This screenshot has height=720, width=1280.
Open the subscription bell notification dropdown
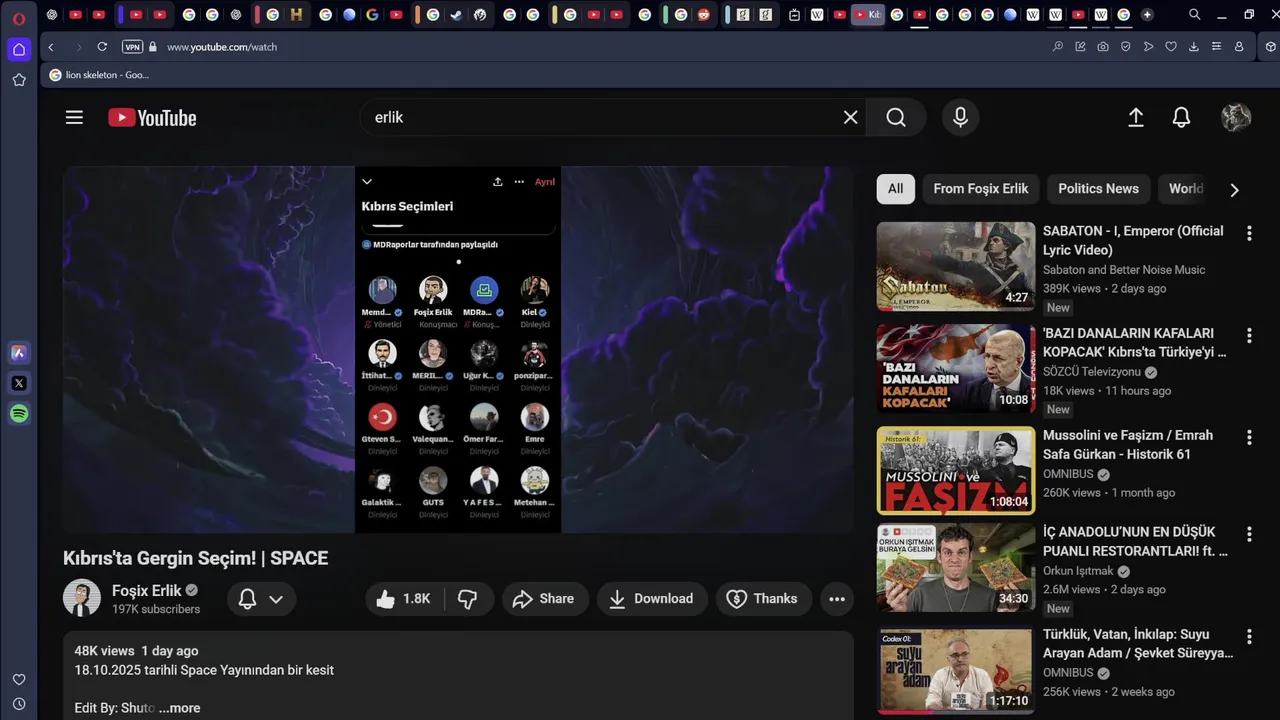pos(261,599)
